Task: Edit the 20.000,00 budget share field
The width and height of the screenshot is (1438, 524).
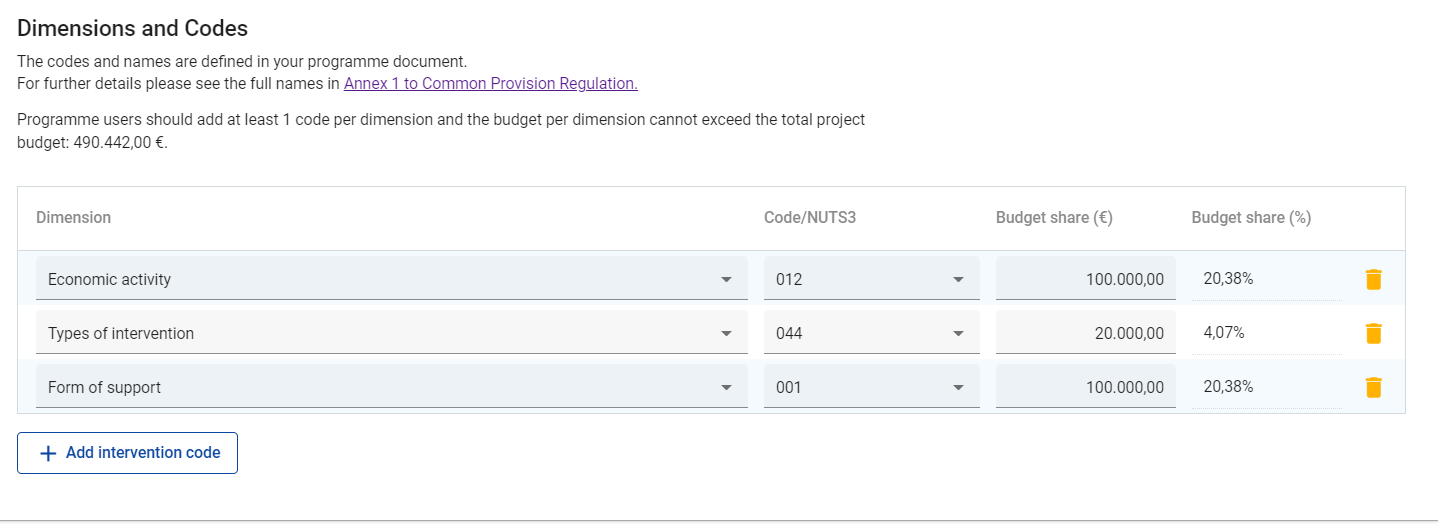Action: click(x=1085, y=333)
